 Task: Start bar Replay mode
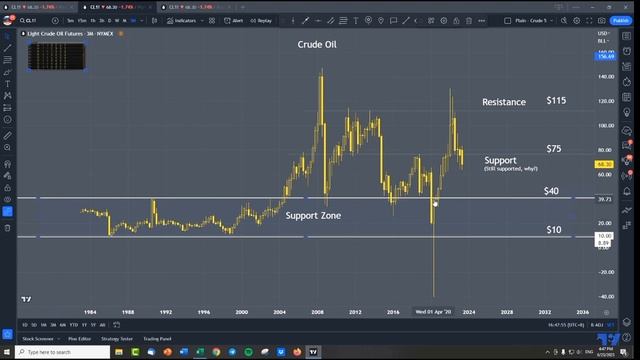point(261,21)
